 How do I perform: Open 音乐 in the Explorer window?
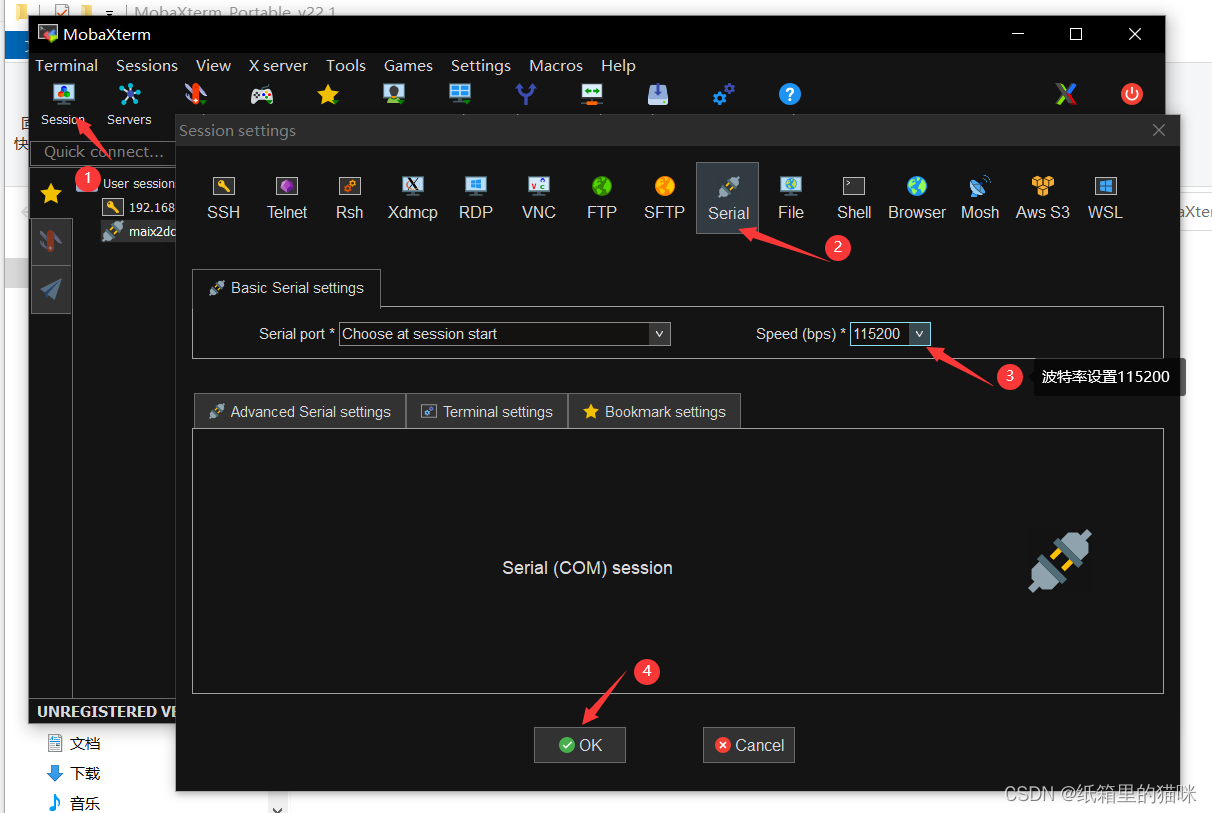pyautogui.click(x=74, y=802)
